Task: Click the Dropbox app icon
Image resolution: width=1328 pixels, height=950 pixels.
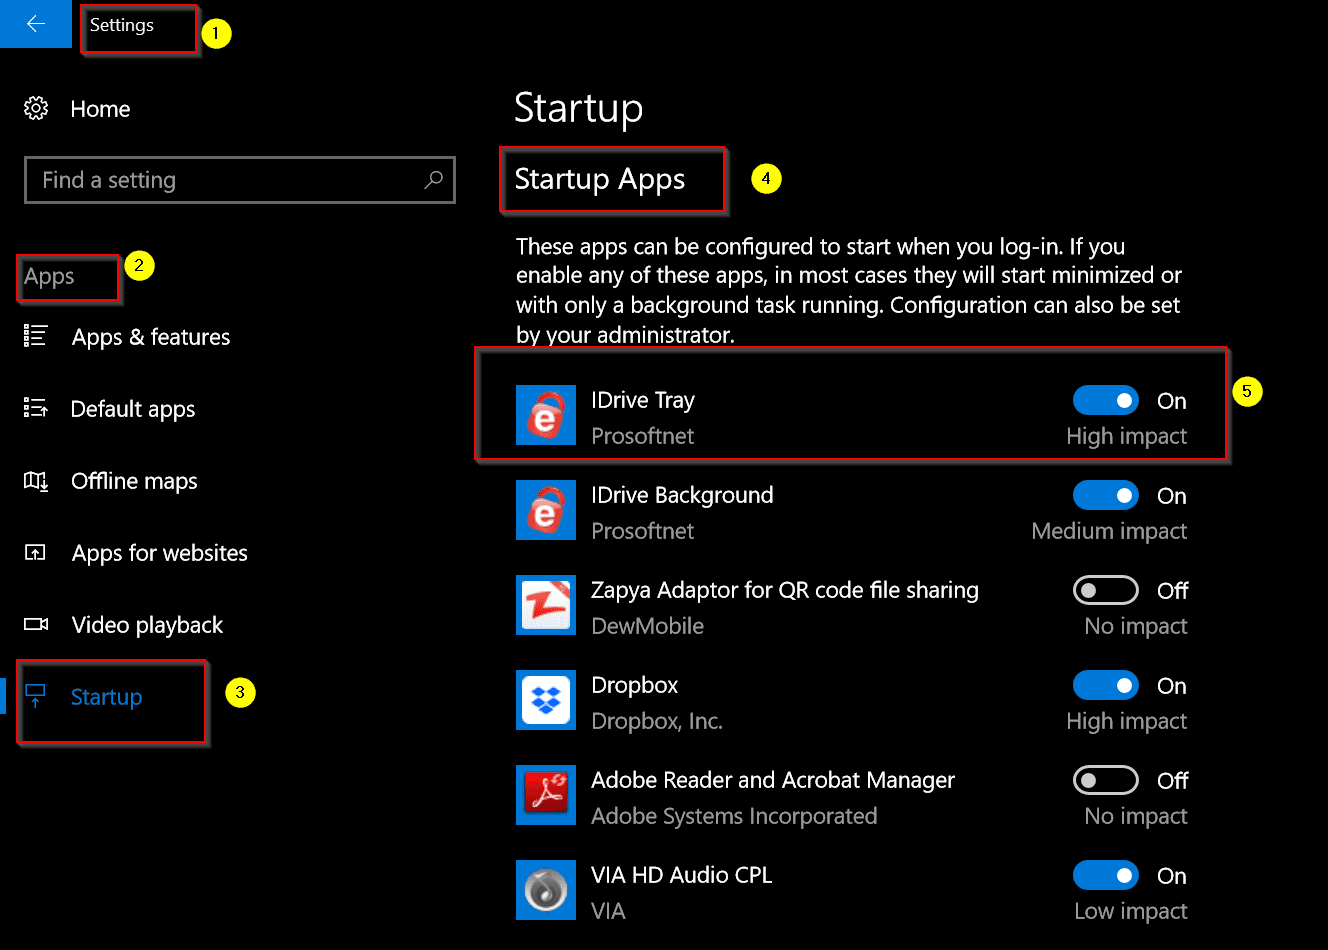Action: pos(545,700)
